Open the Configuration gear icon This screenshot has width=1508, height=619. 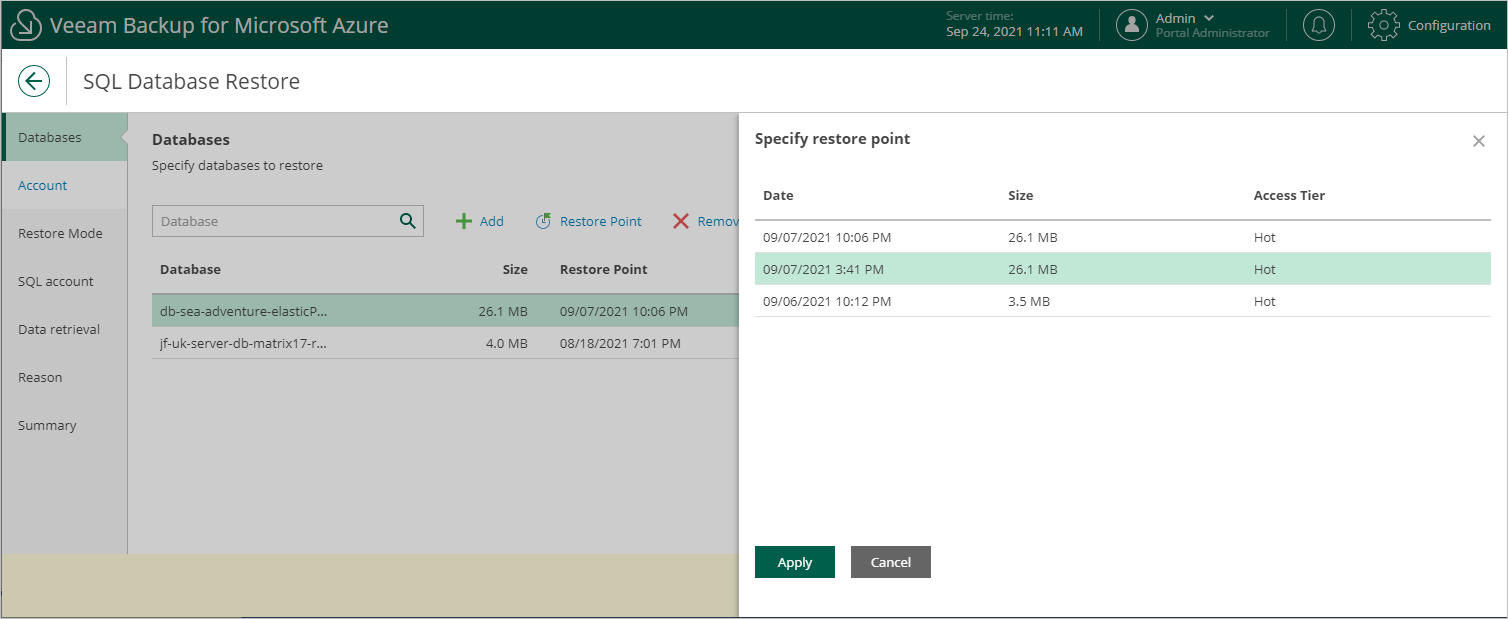point(1383,25)
